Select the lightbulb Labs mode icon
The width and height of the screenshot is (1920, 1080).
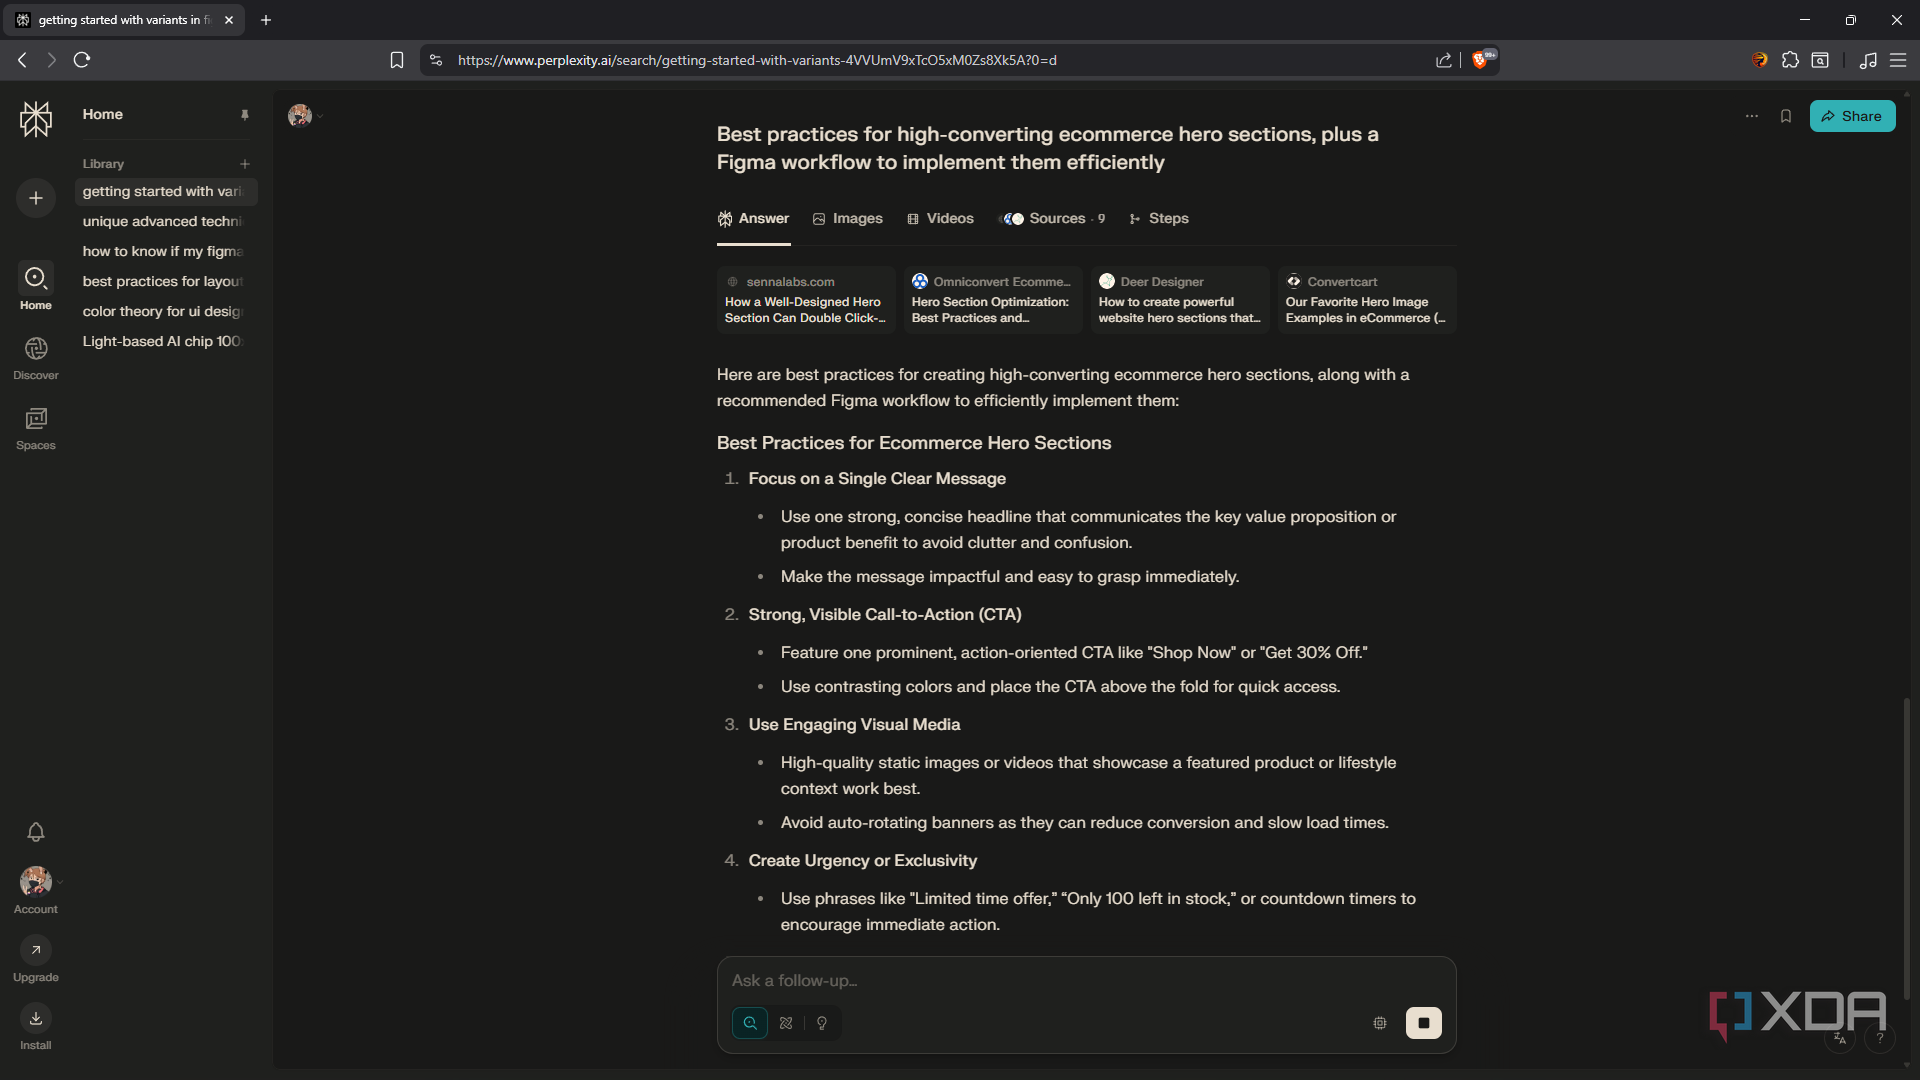pyautogui.click(x=822, y=1023)
